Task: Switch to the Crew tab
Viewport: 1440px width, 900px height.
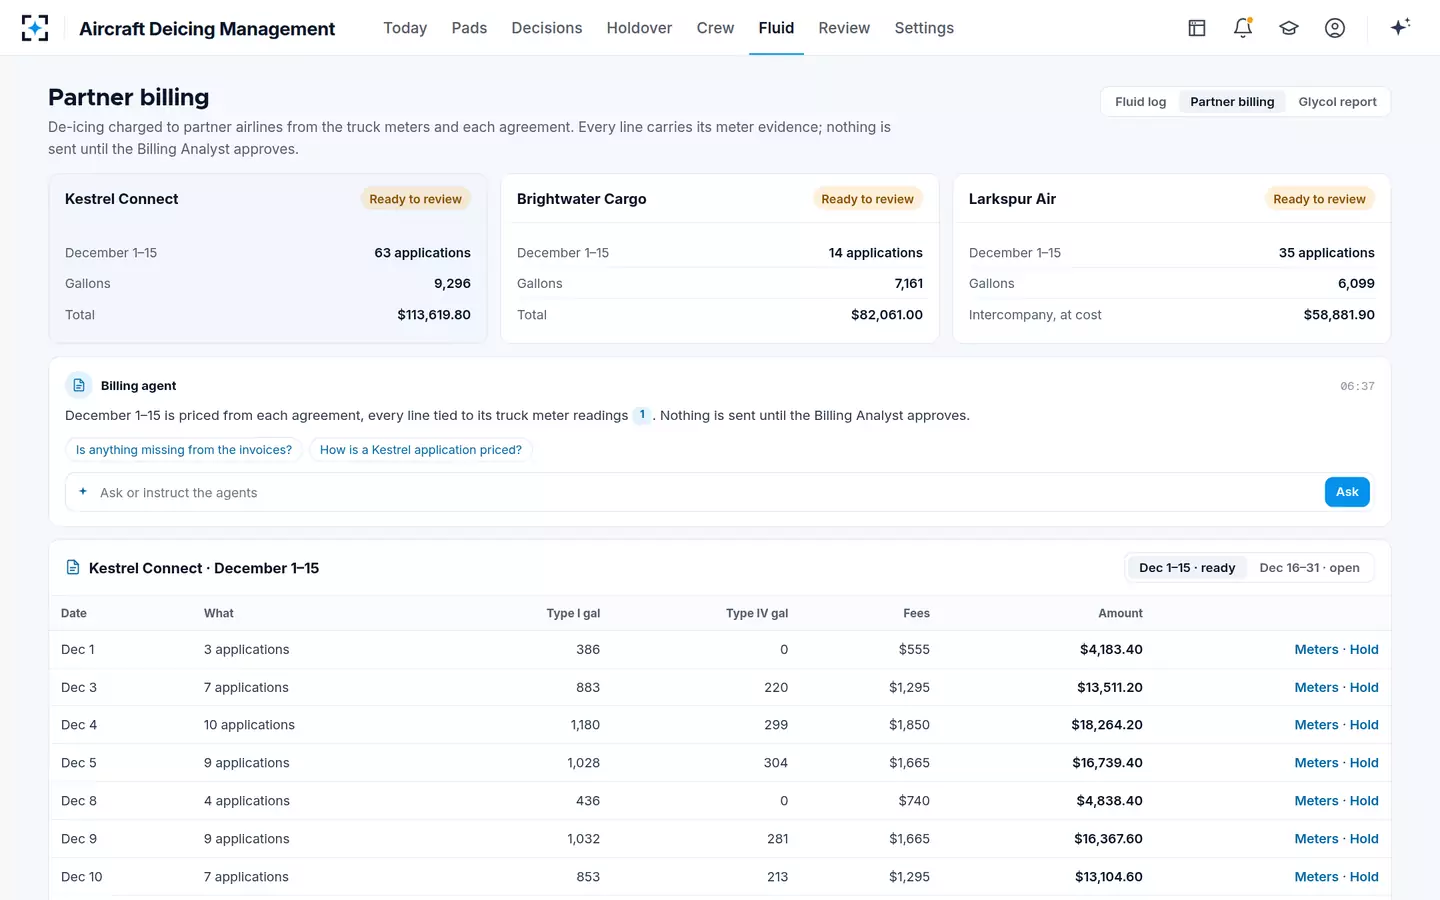Action: click(x=715, y=28)
